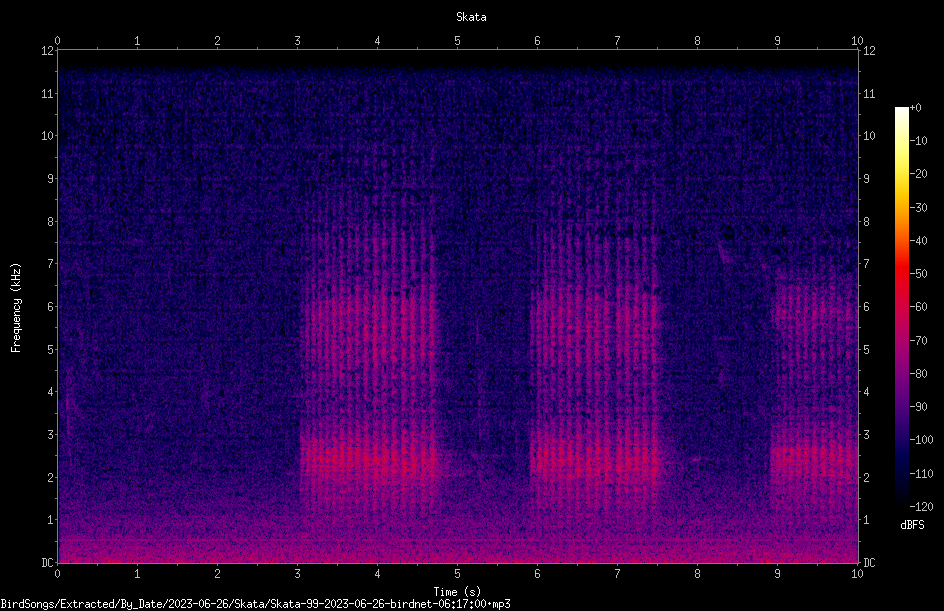Click the "-110" value on the color scale
The image size is (944, 611).
click(921, 474)
